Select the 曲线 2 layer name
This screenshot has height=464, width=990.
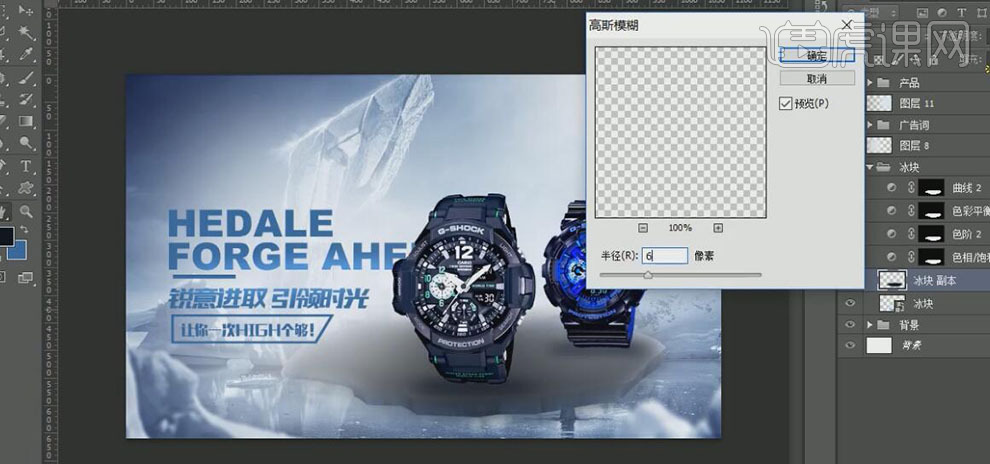coord(967,187)
